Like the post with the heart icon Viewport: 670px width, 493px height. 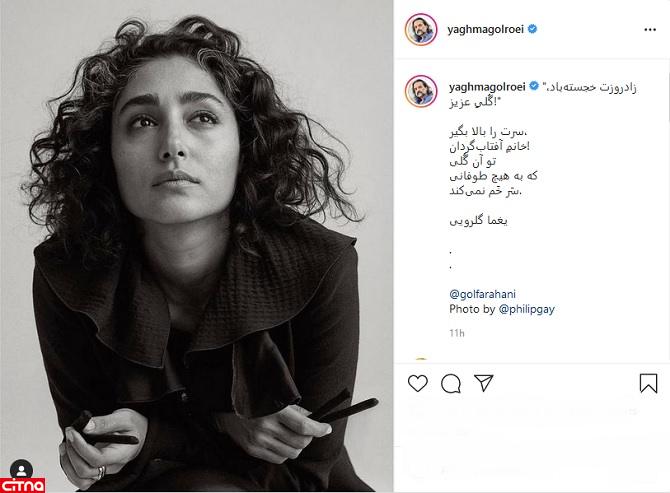tap(417, 383)
